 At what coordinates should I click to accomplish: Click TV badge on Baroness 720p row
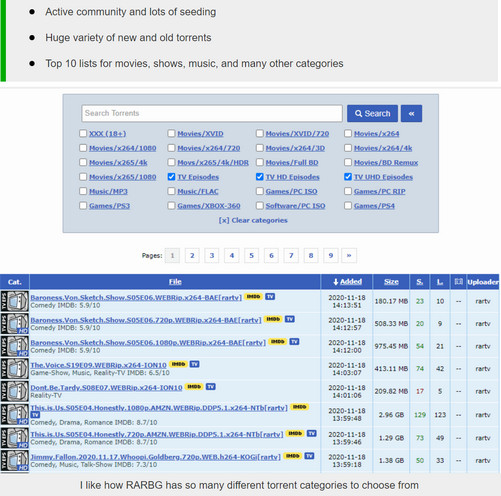(290, 319)
